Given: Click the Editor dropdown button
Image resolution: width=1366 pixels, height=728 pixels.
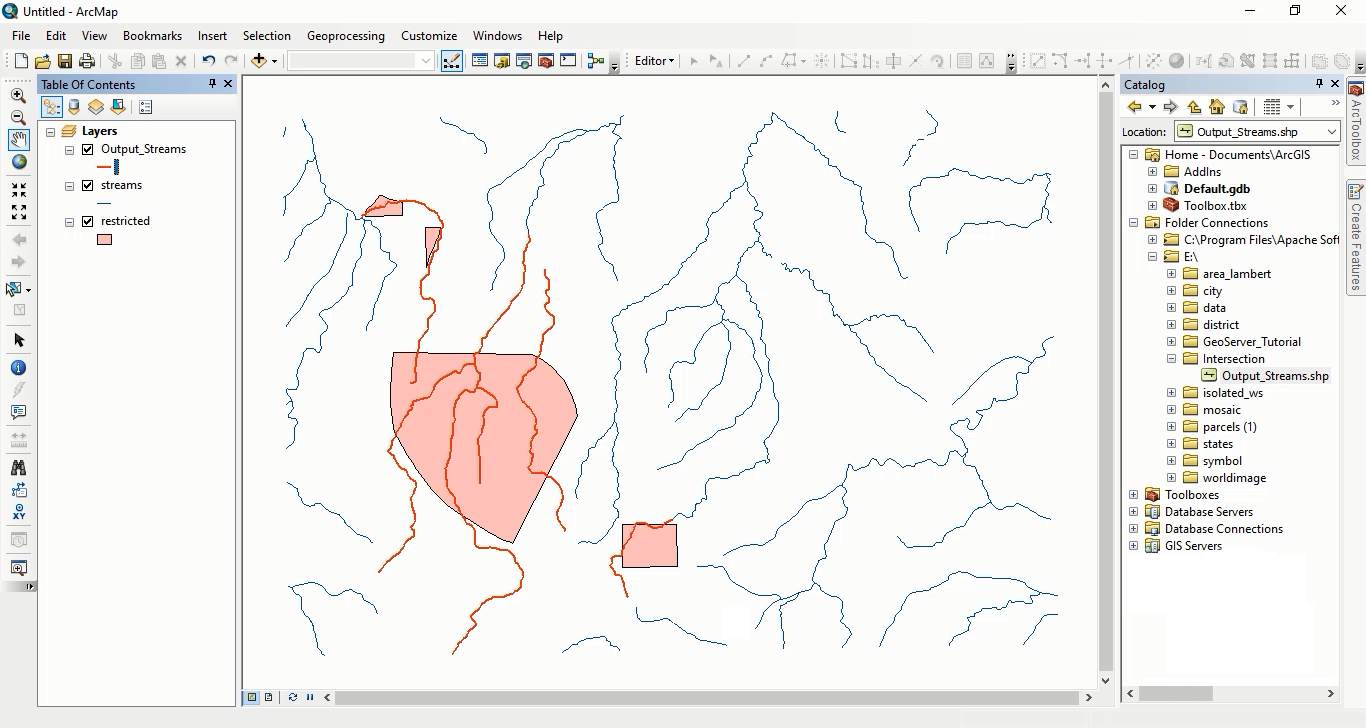Looking at the screenshot, I should [x=654, y=61].
